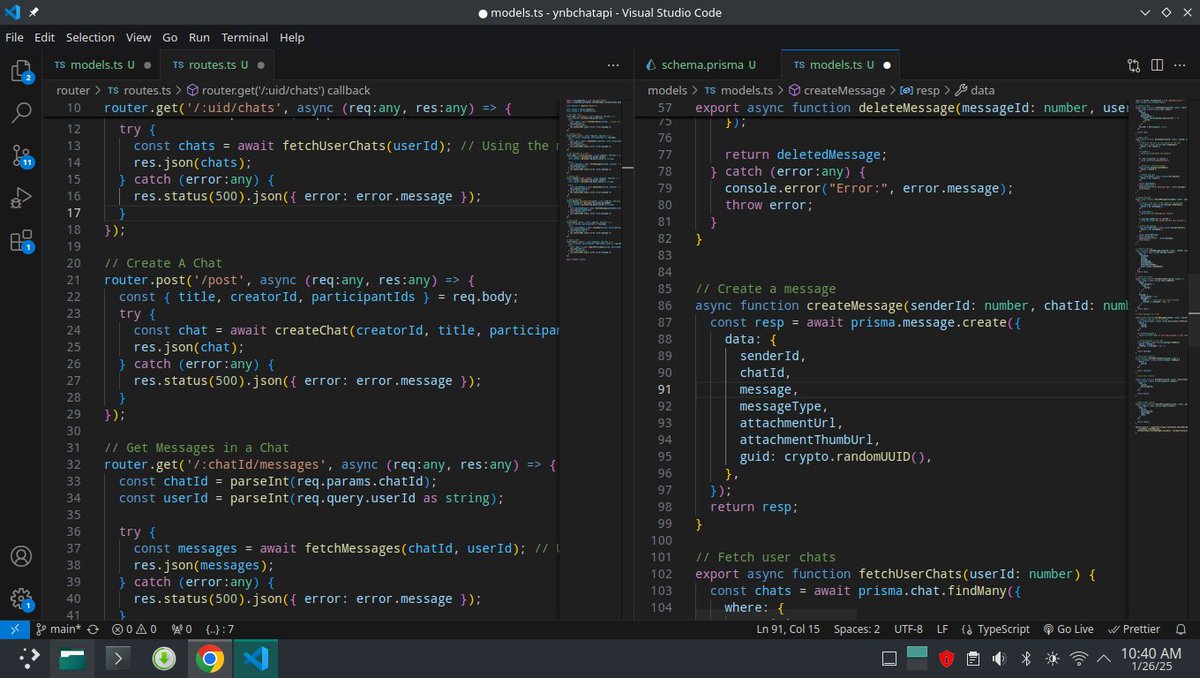Open the Source Control view
The image size is (1200, 678).
coord(21,155)
